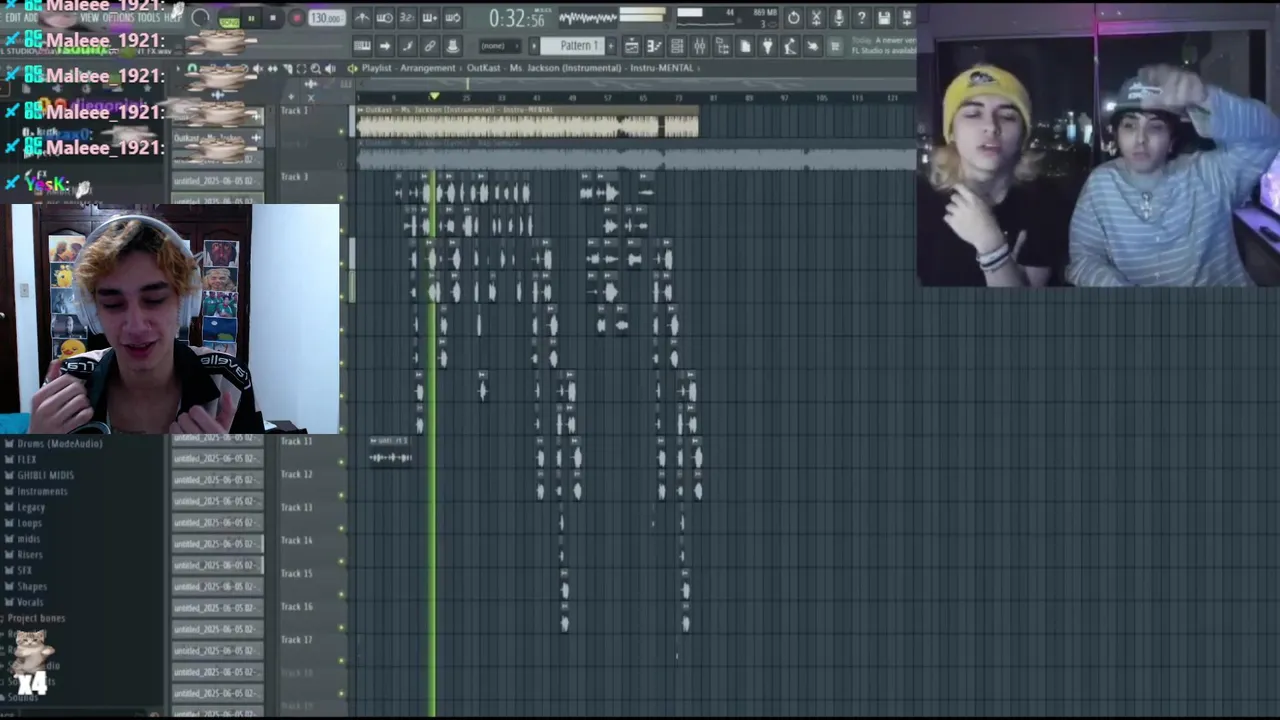Click the microphone audio recording icon
1280x720 pixels.
[838, 18]
